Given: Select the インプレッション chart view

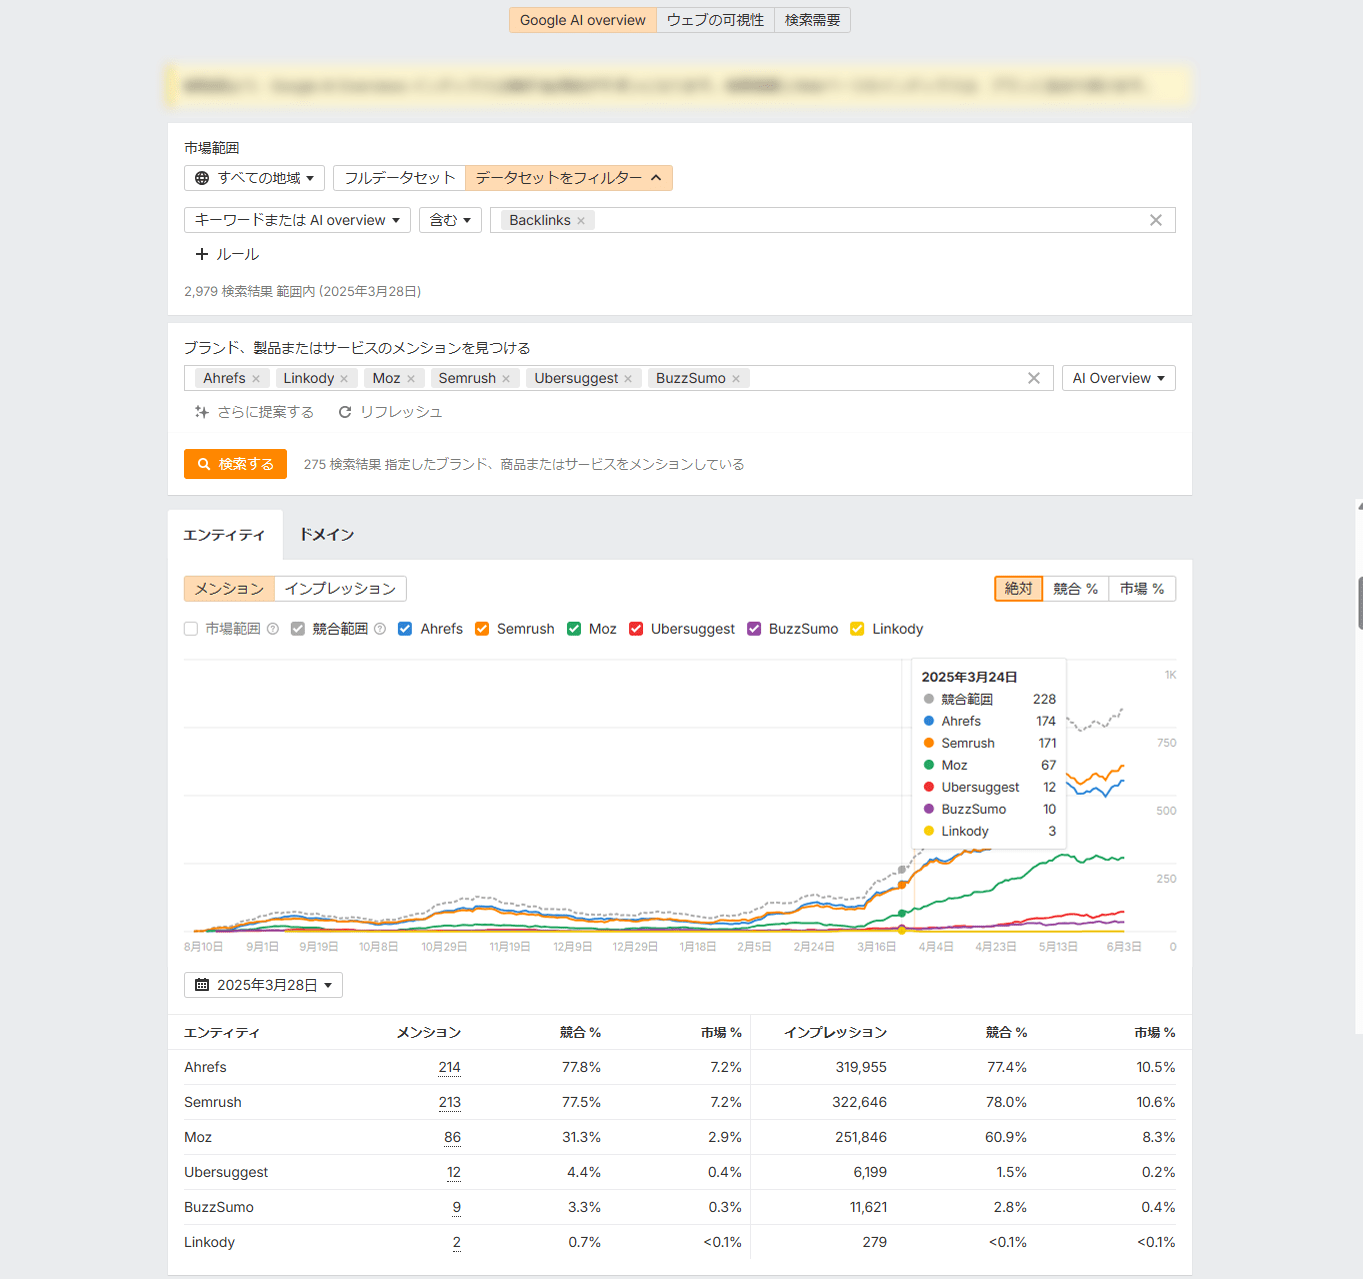Looking at the screenshot, I should coord(340,589).
